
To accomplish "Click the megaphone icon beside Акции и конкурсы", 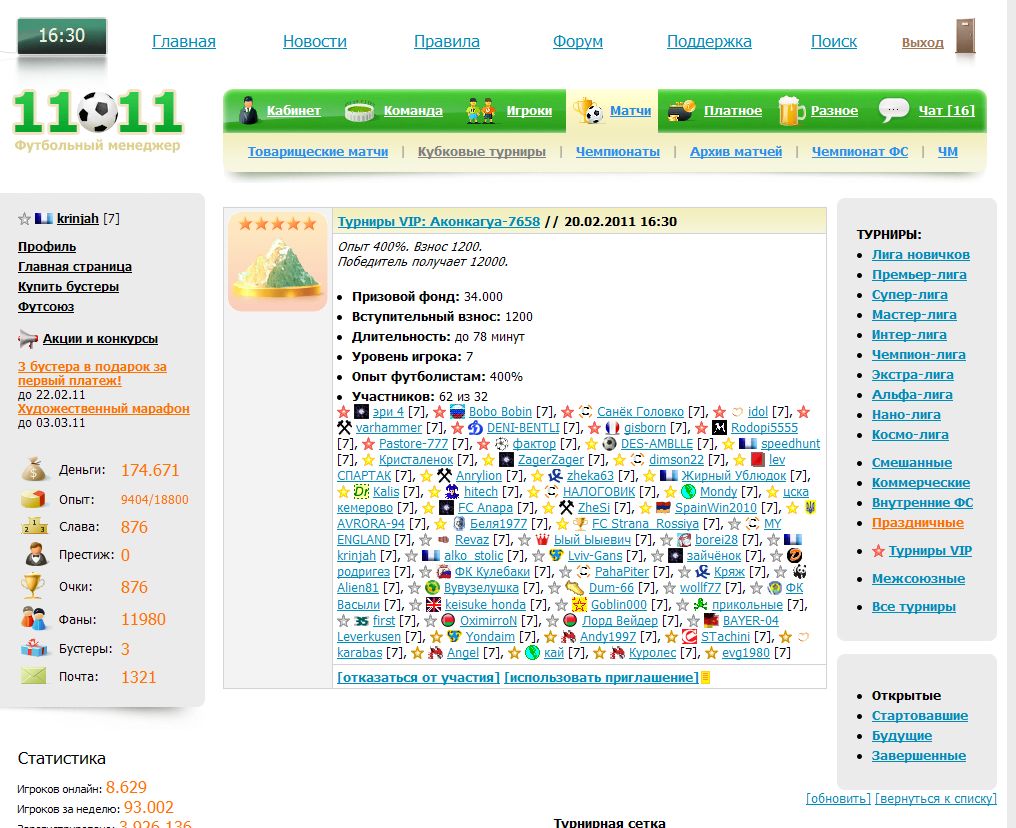I will 28,338.
